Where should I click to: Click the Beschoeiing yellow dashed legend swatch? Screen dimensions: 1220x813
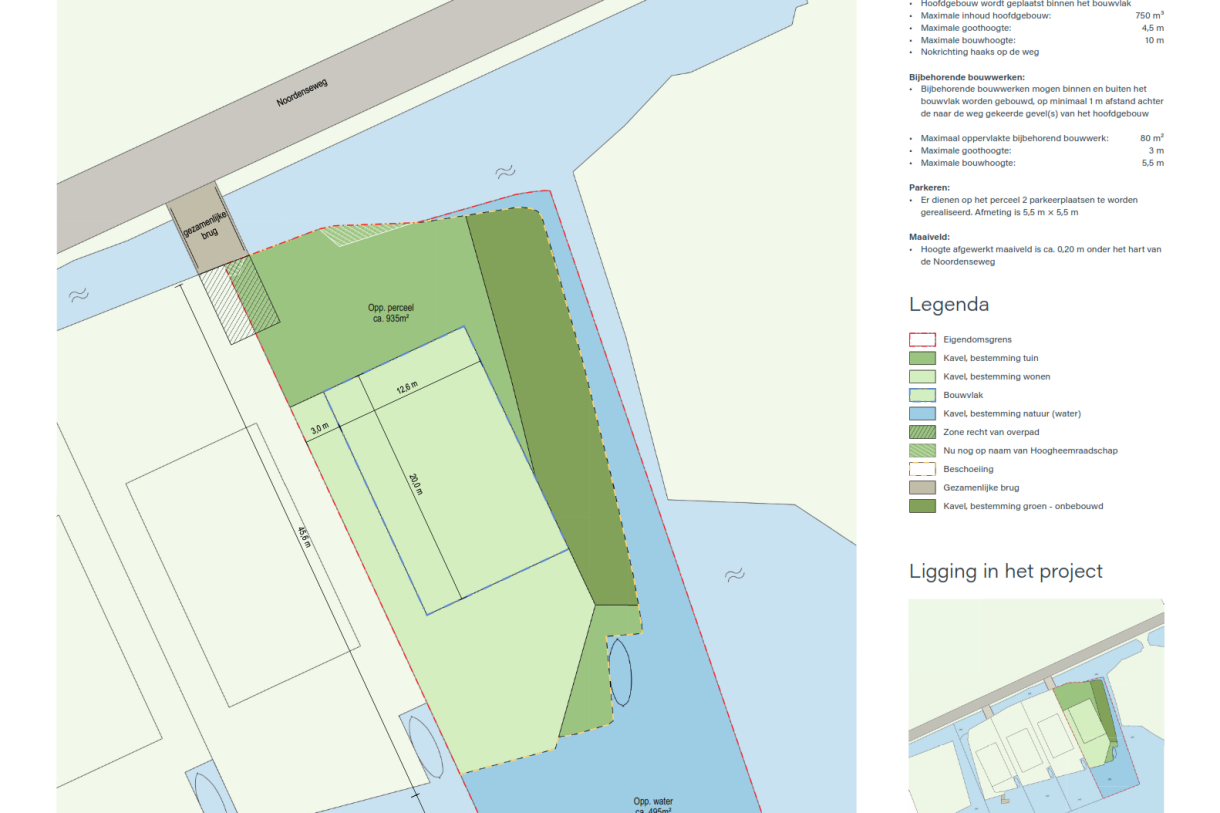pos(921,469)
